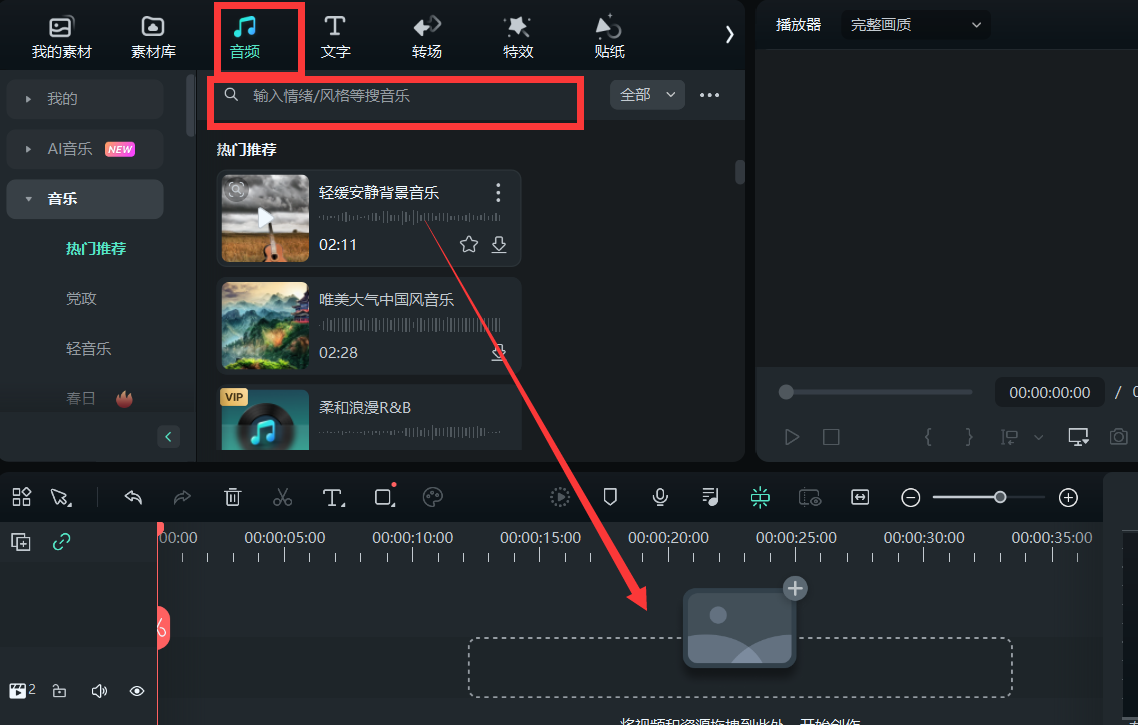Image resolution: width=1138 pixels, height=725 pixels.
Task: Open the text tool from the timeline toolbar
Action: 333,497
